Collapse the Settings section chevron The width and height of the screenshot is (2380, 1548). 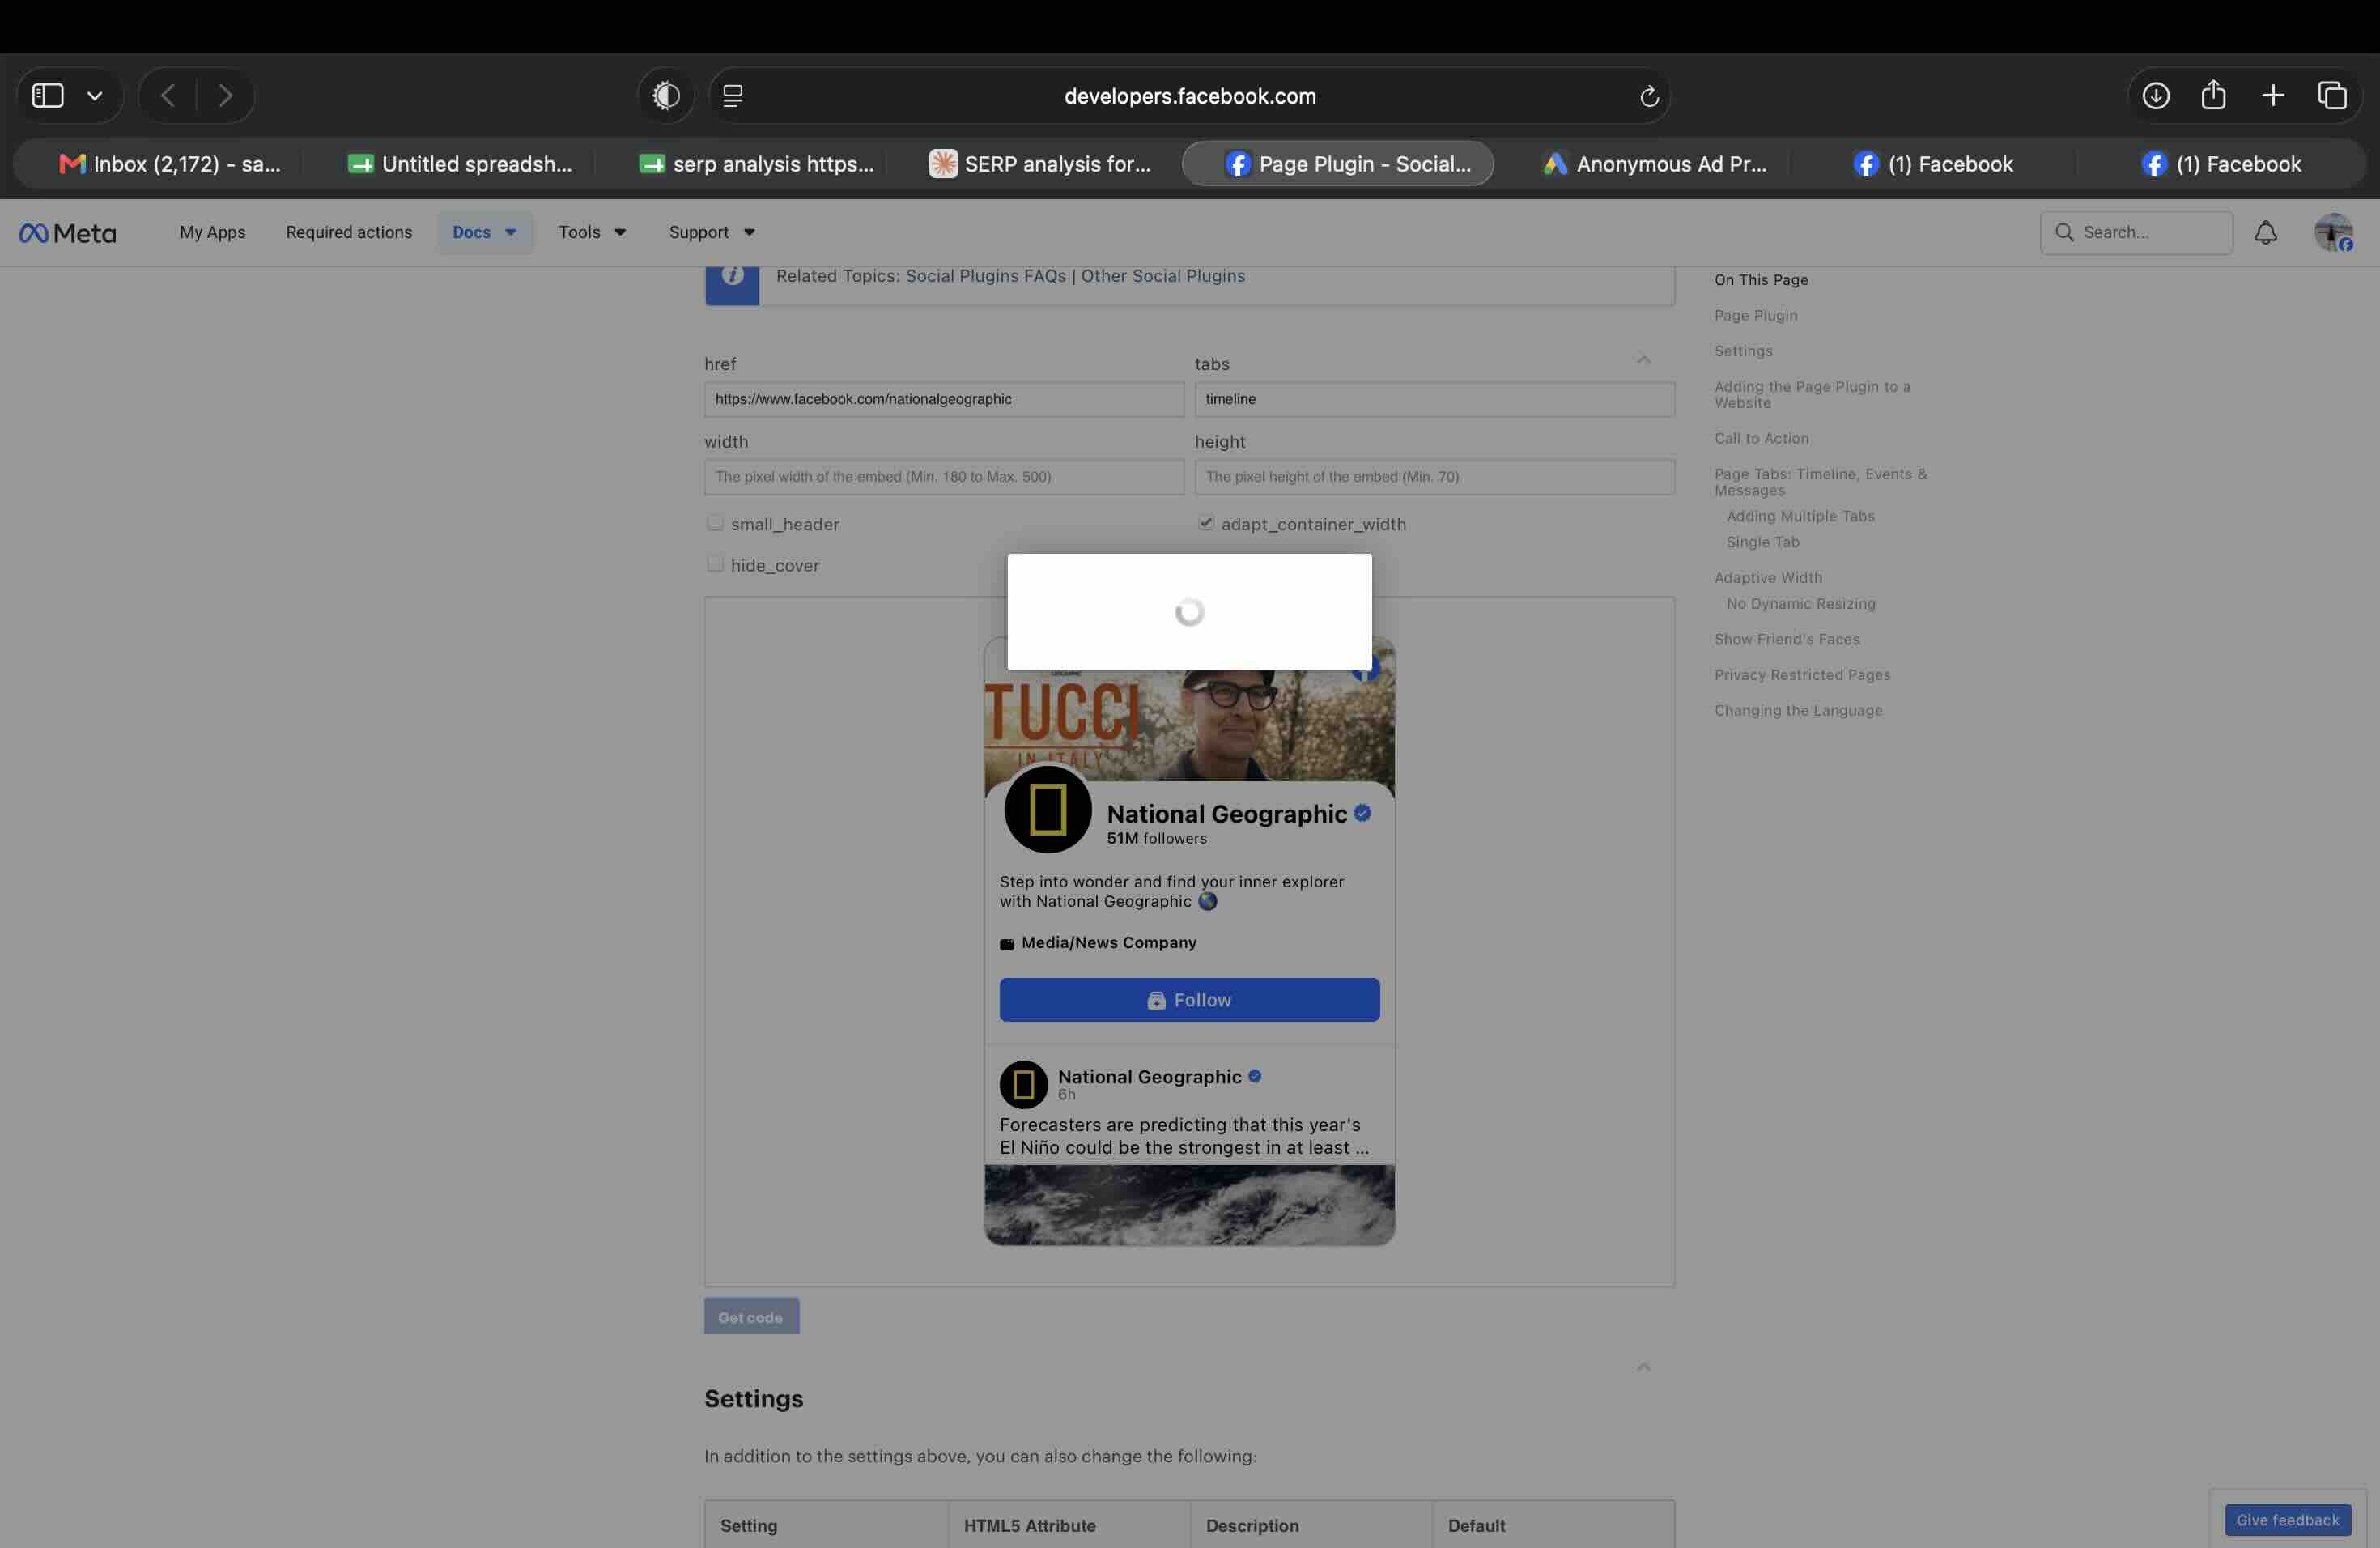[x=1644, y=1366]
